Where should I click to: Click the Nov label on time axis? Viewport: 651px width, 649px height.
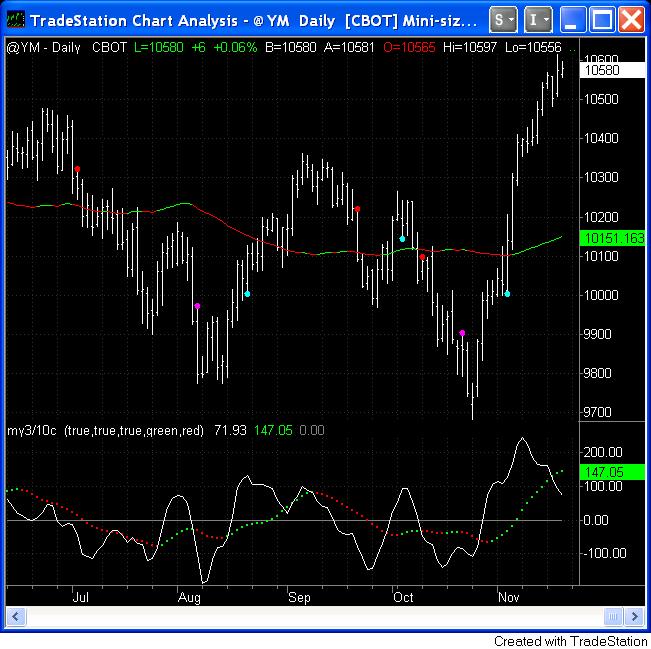coord(509,598)
